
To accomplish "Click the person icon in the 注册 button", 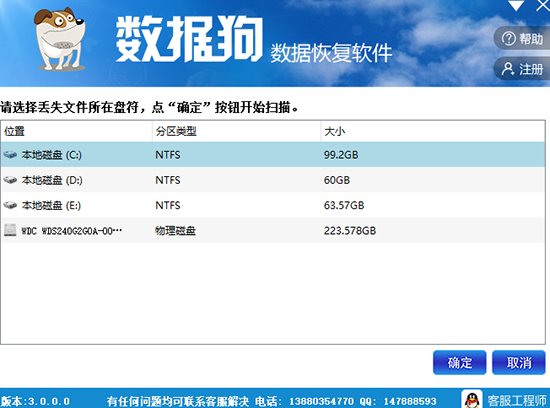I will point(508,69).
